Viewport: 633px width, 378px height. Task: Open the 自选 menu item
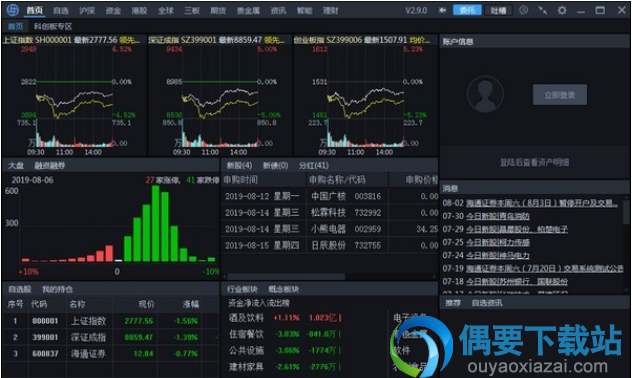[x=61, y=10]
